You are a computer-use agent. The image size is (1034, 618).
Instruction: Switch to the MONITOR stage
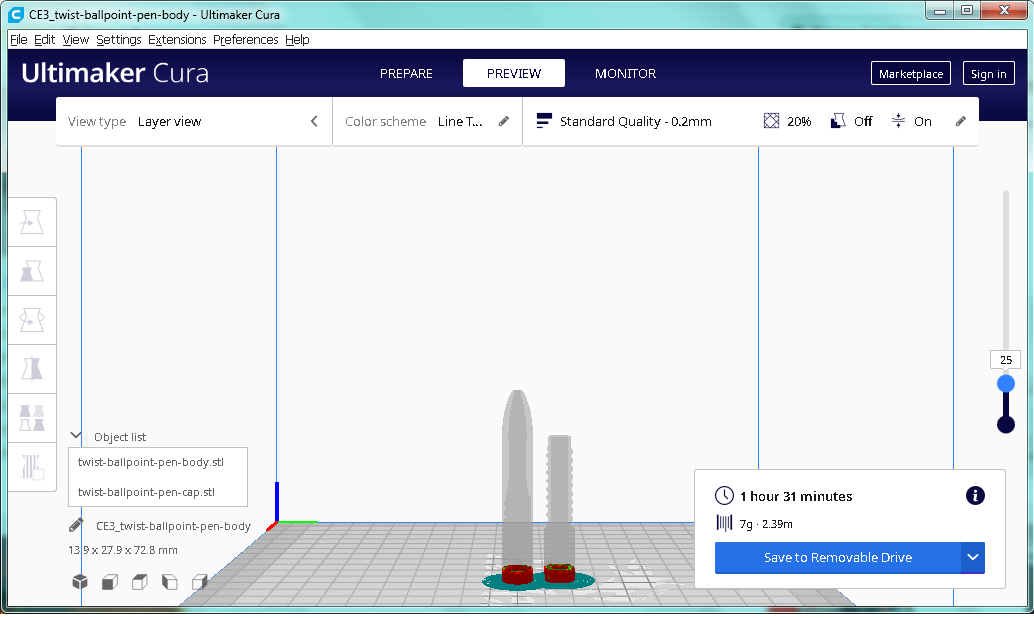pyautogui.click(x=625, y=73)
